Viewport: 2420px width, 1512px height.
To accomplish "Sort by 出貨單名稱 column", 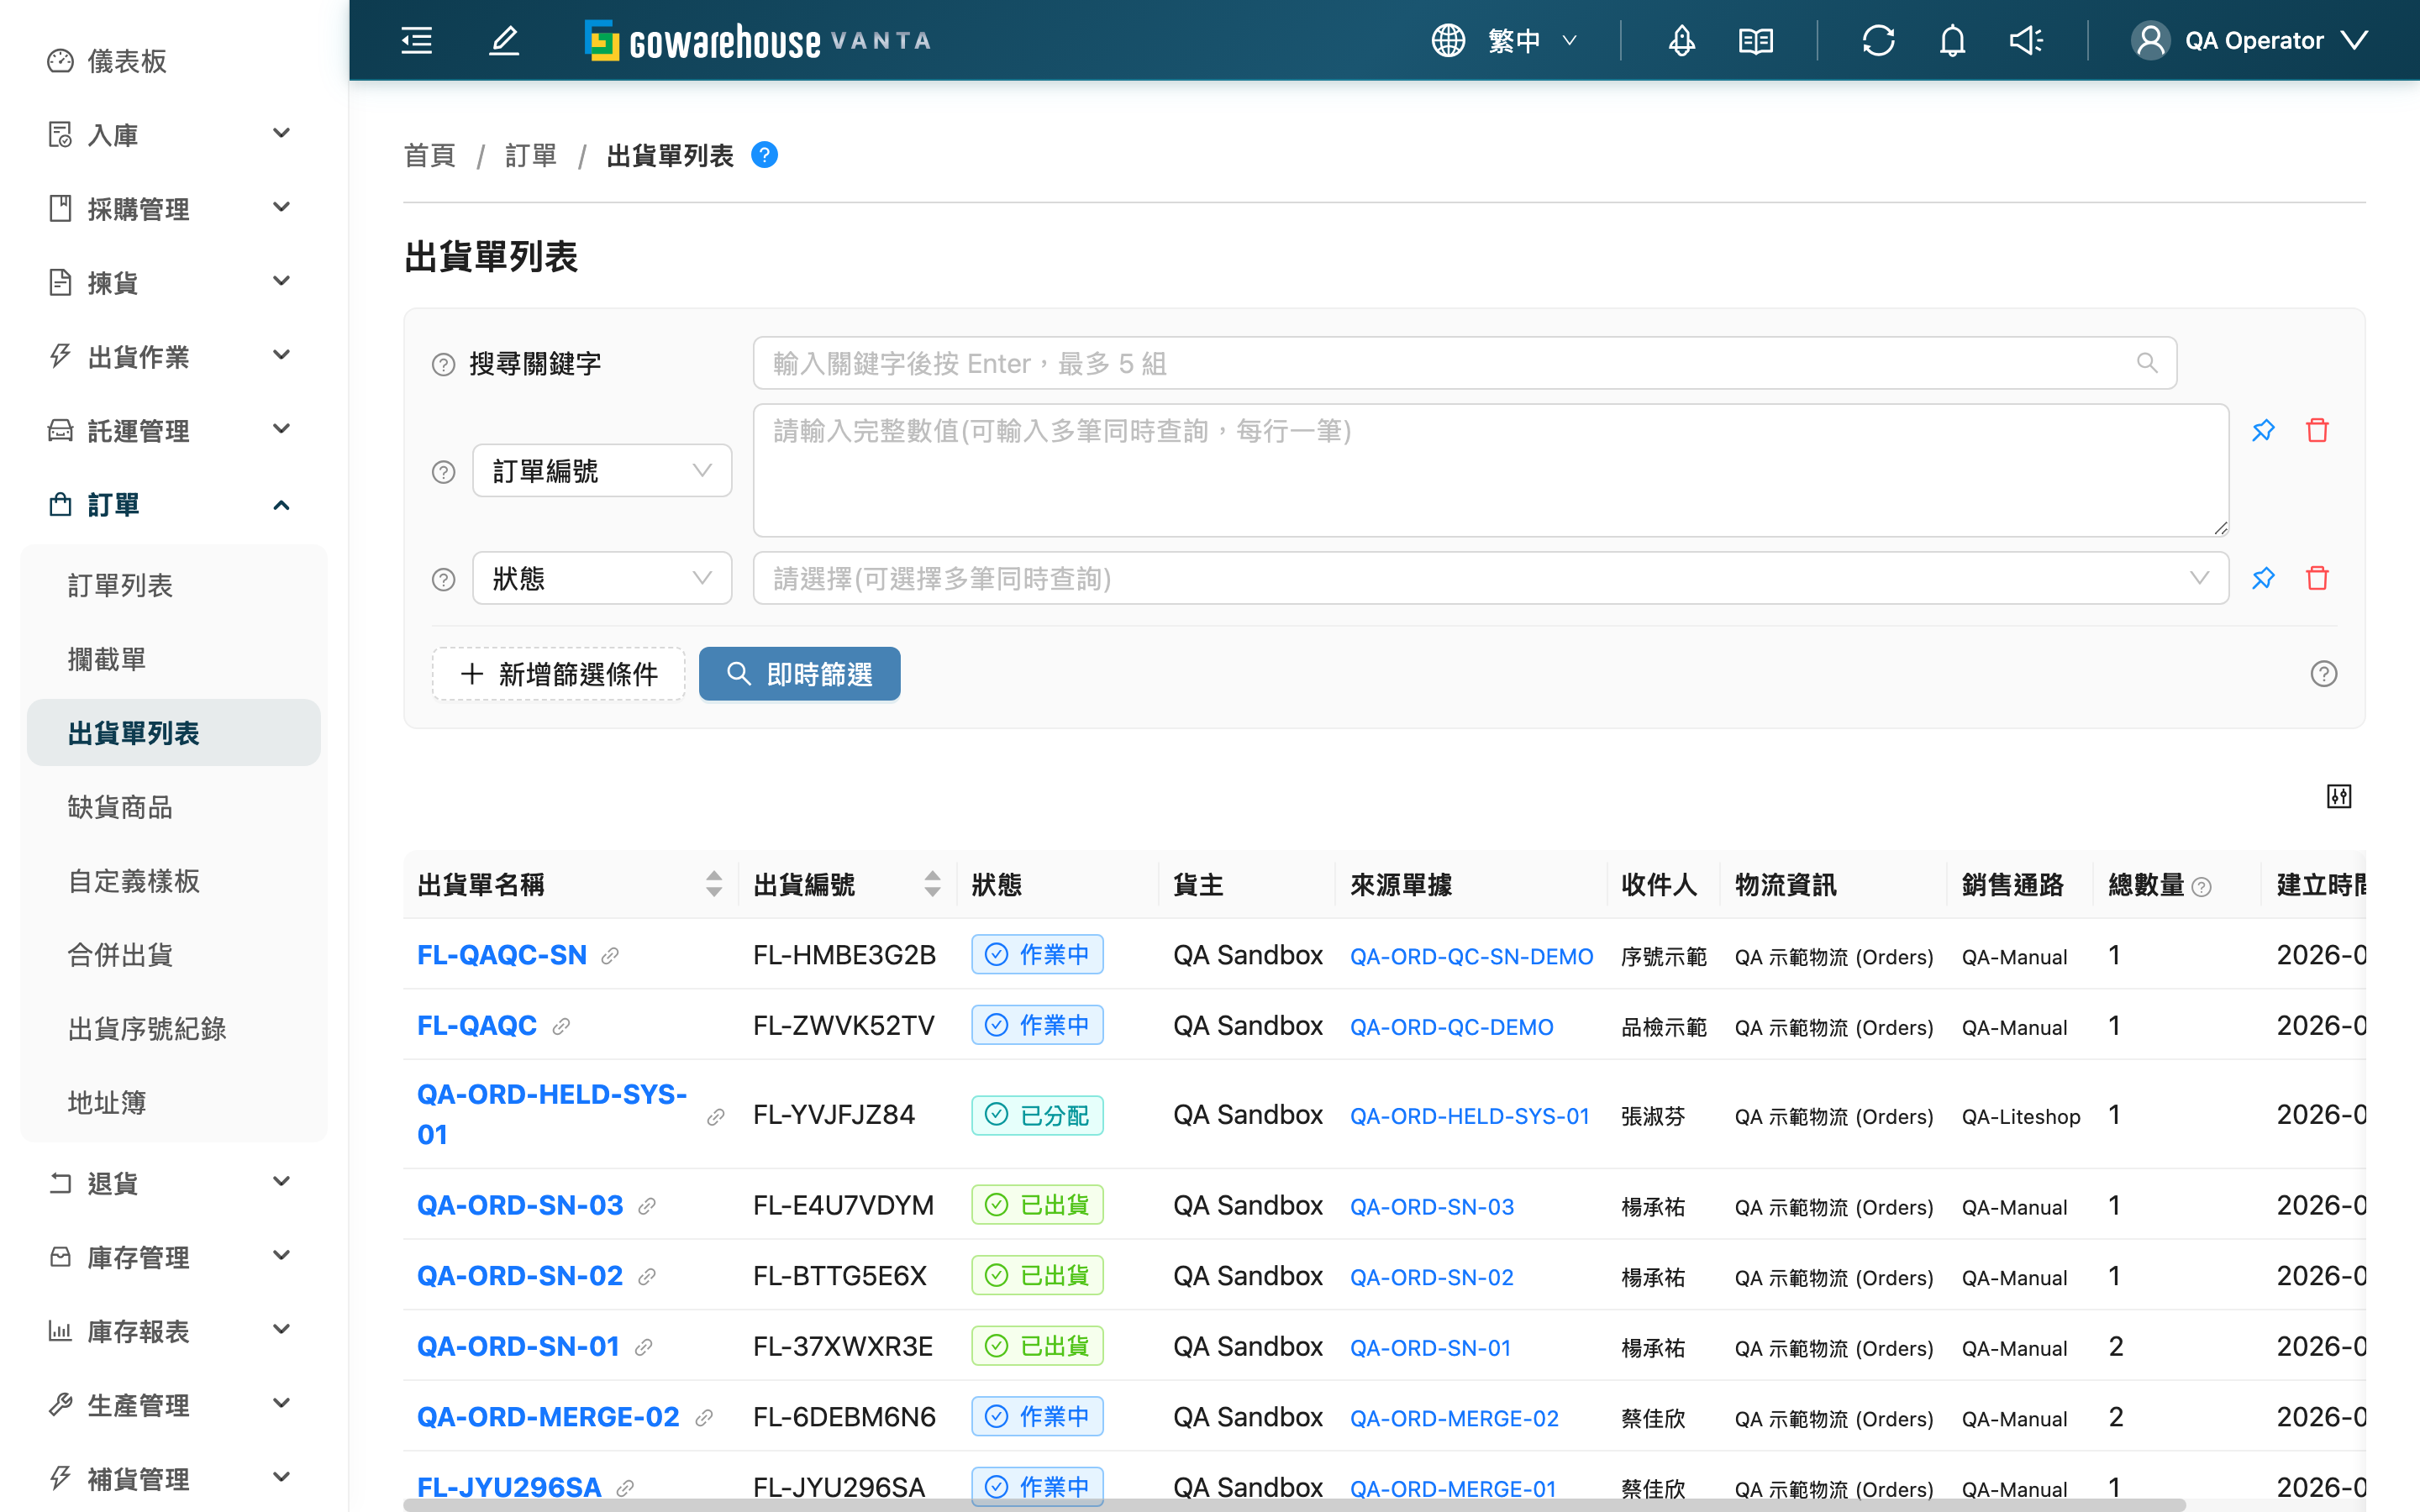I will point(713,884).
